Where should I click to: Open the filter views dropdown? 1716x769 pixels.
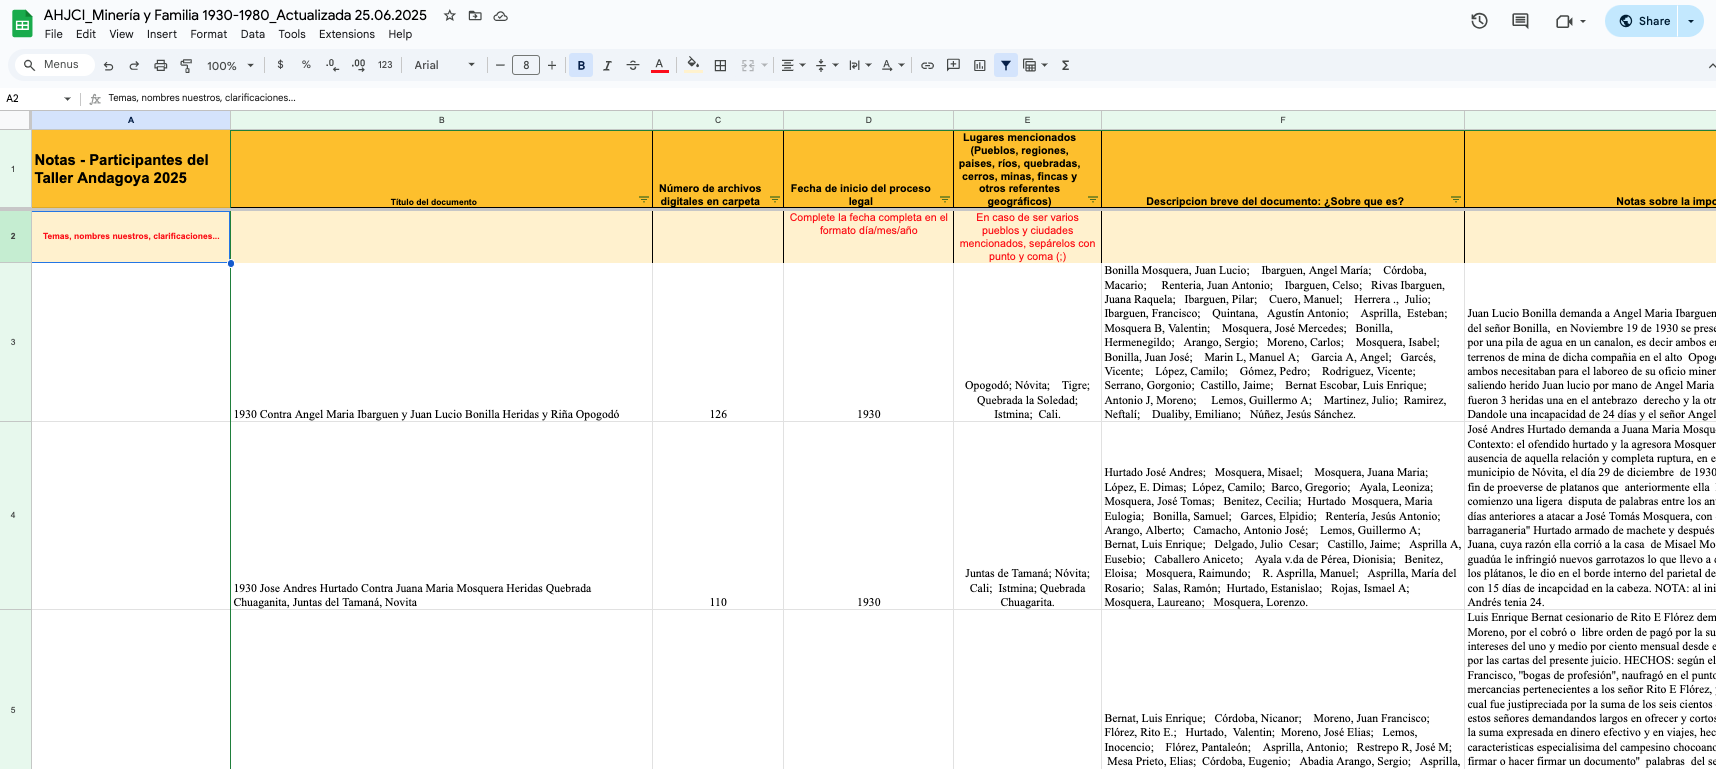click(x=1035, y=66)
